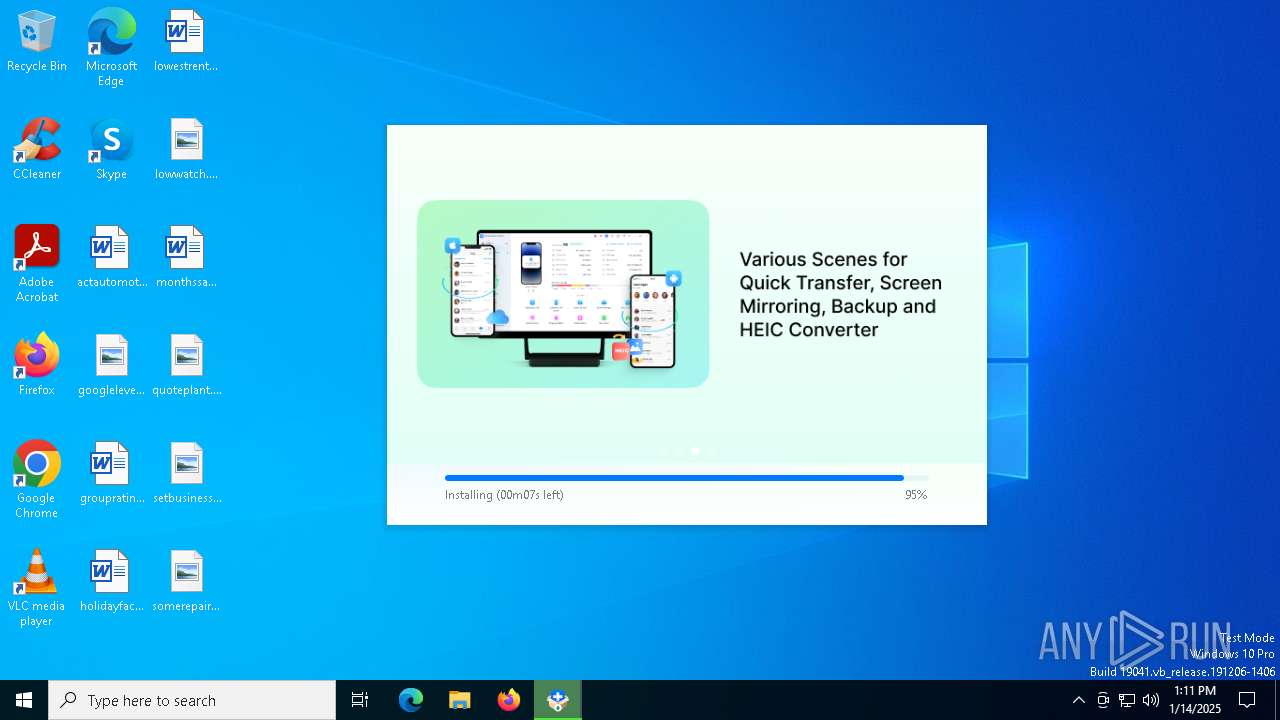Open the notification action center
The image size is (1280, 720).
[1247, 700]
